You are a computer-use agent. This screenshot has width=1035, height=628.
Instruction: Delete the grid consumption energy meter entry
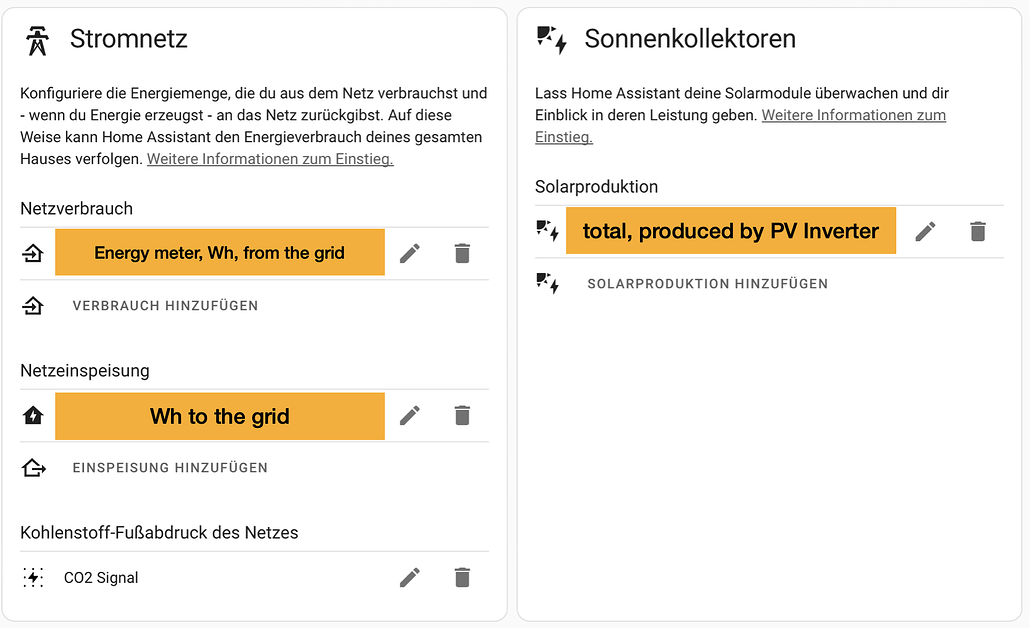pyautogui.click(x=461, y=254)
